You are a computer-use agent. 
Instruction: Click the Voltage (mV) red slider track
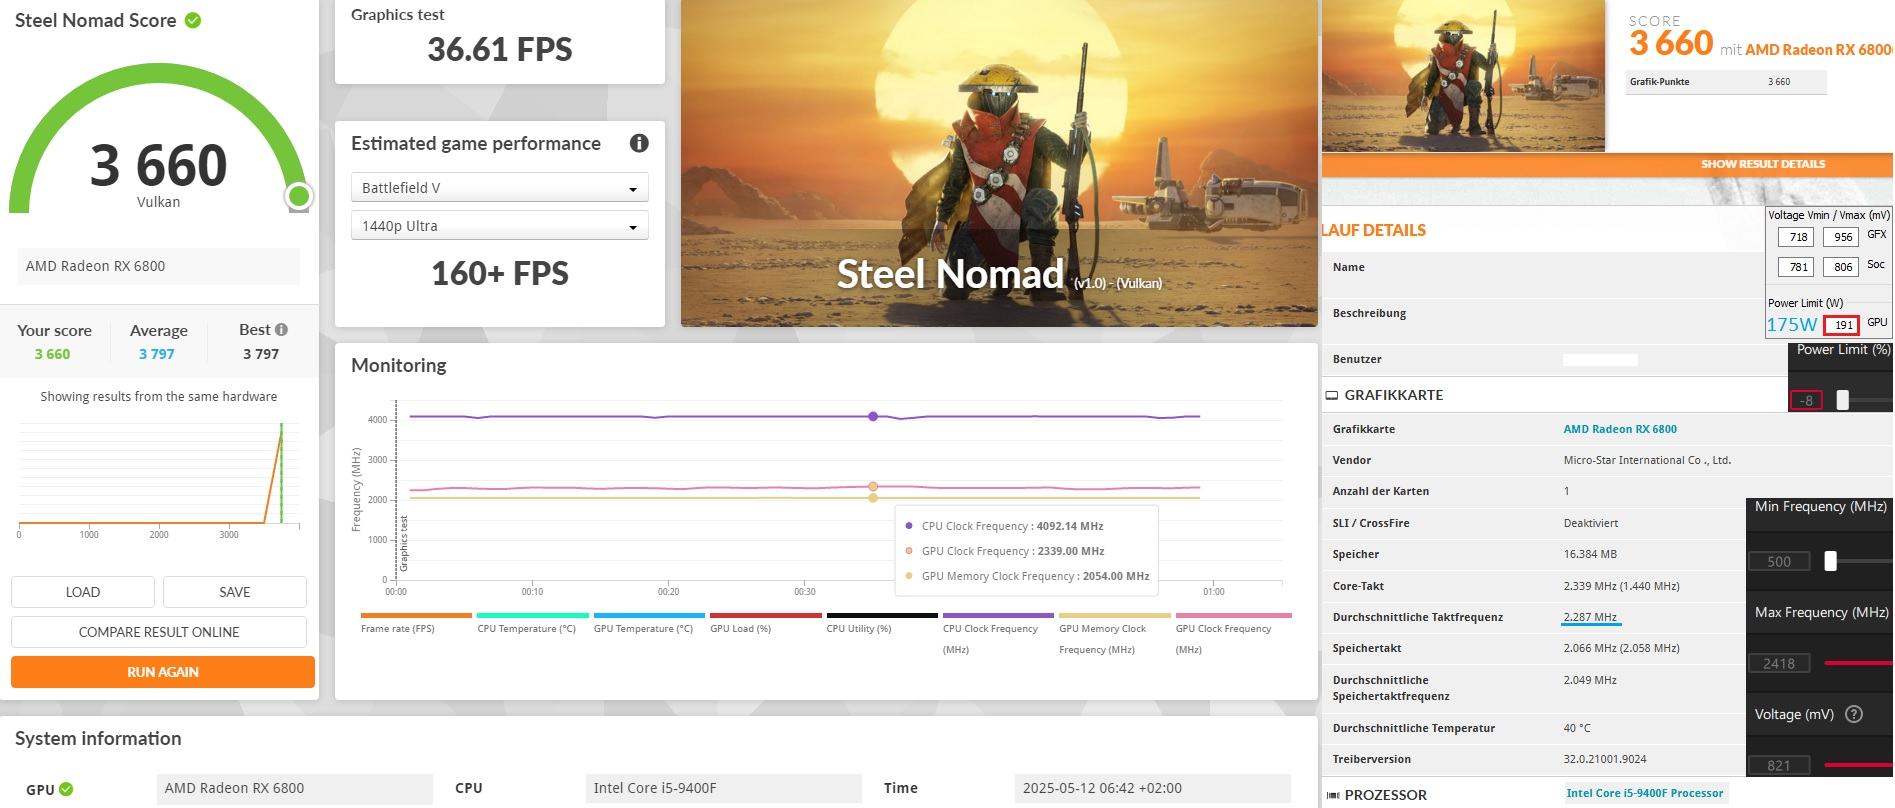pos(1858,765)
